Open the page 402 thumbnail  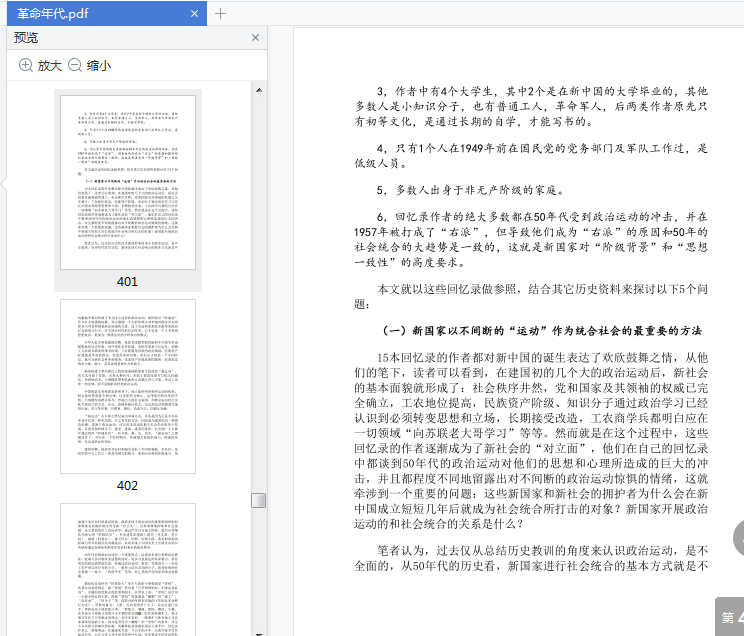(x=127, y=386)
